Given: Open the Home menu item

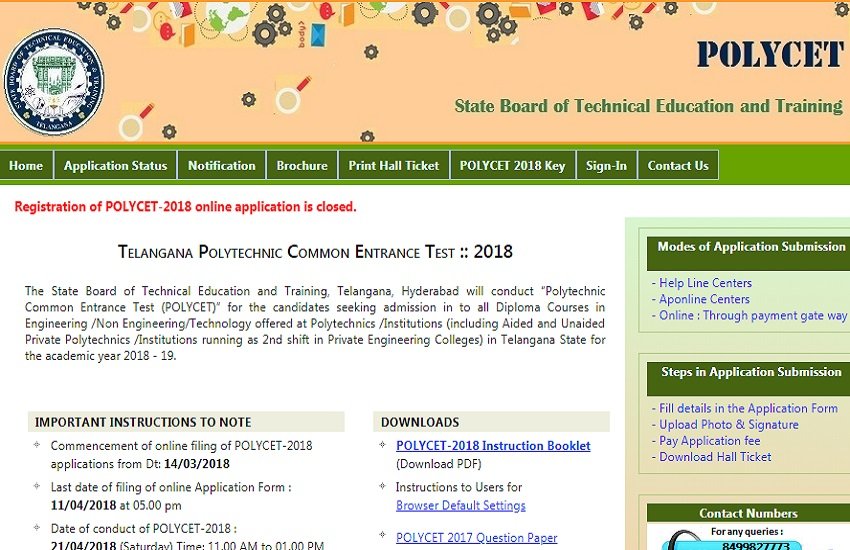Looking at the screenshot, I should click(26, 166).
